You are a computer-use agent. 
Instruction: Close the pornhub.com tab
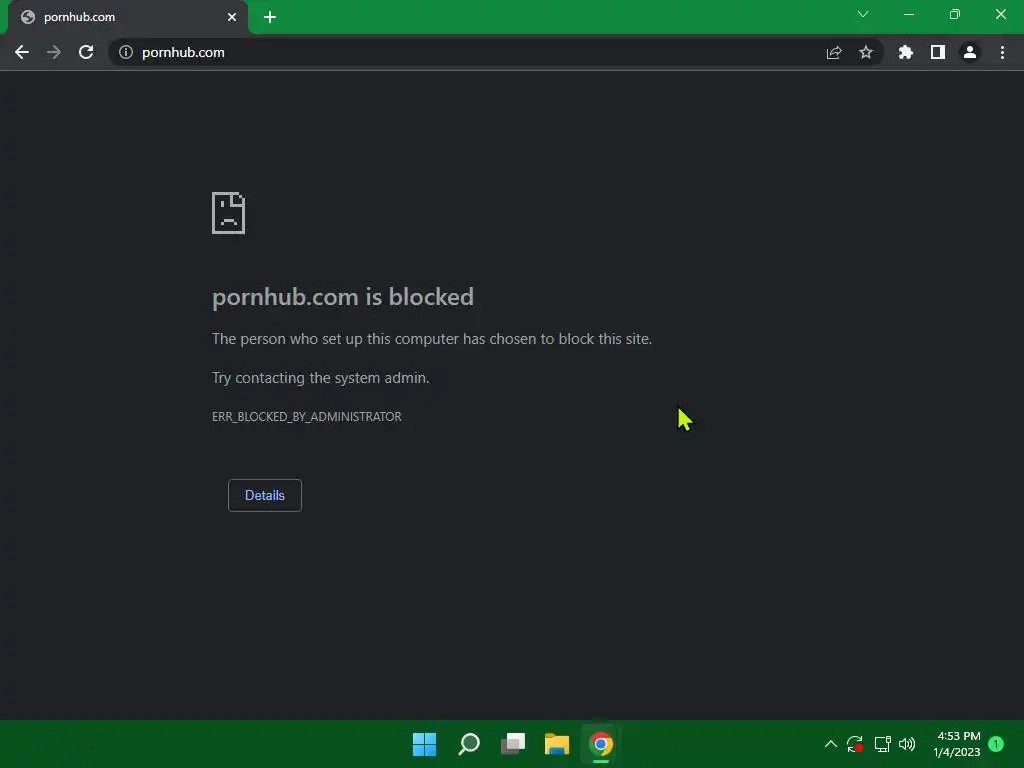coord(232,17)
